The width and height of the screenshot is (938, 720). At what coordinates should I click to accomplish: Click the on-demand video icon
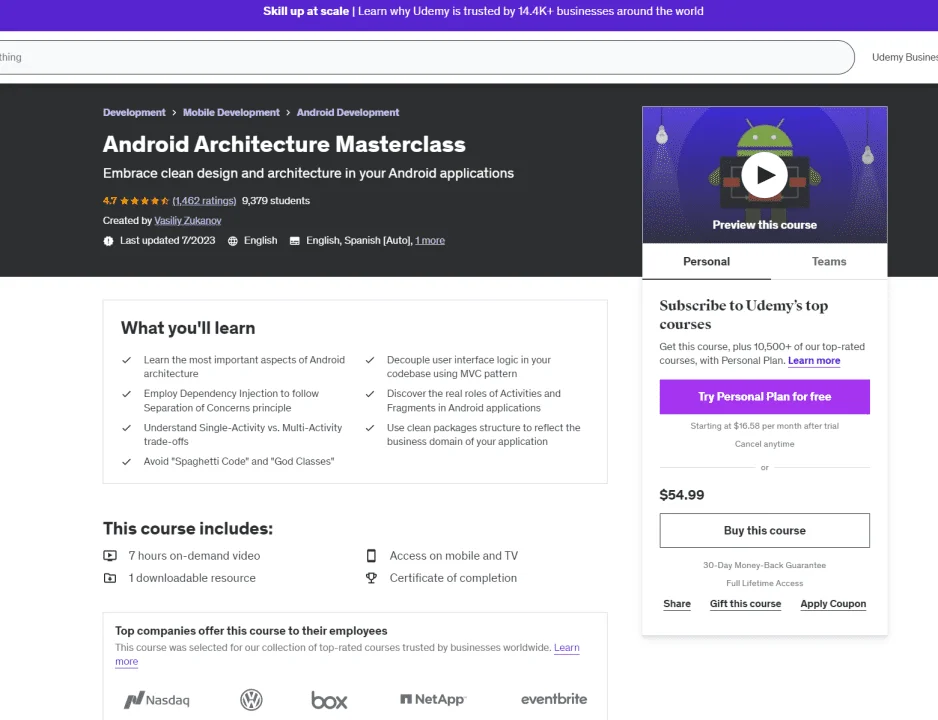coord(110,556)
